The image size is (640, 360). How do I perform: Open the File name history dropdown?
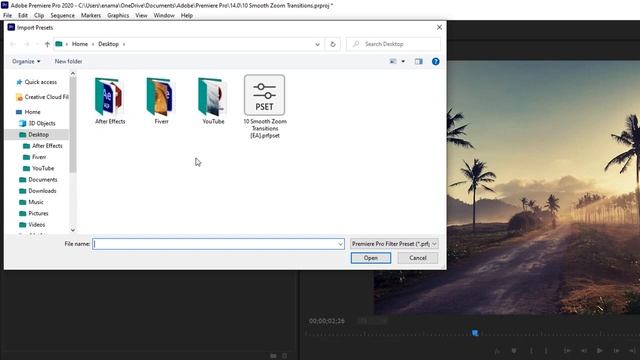(340, 244)
